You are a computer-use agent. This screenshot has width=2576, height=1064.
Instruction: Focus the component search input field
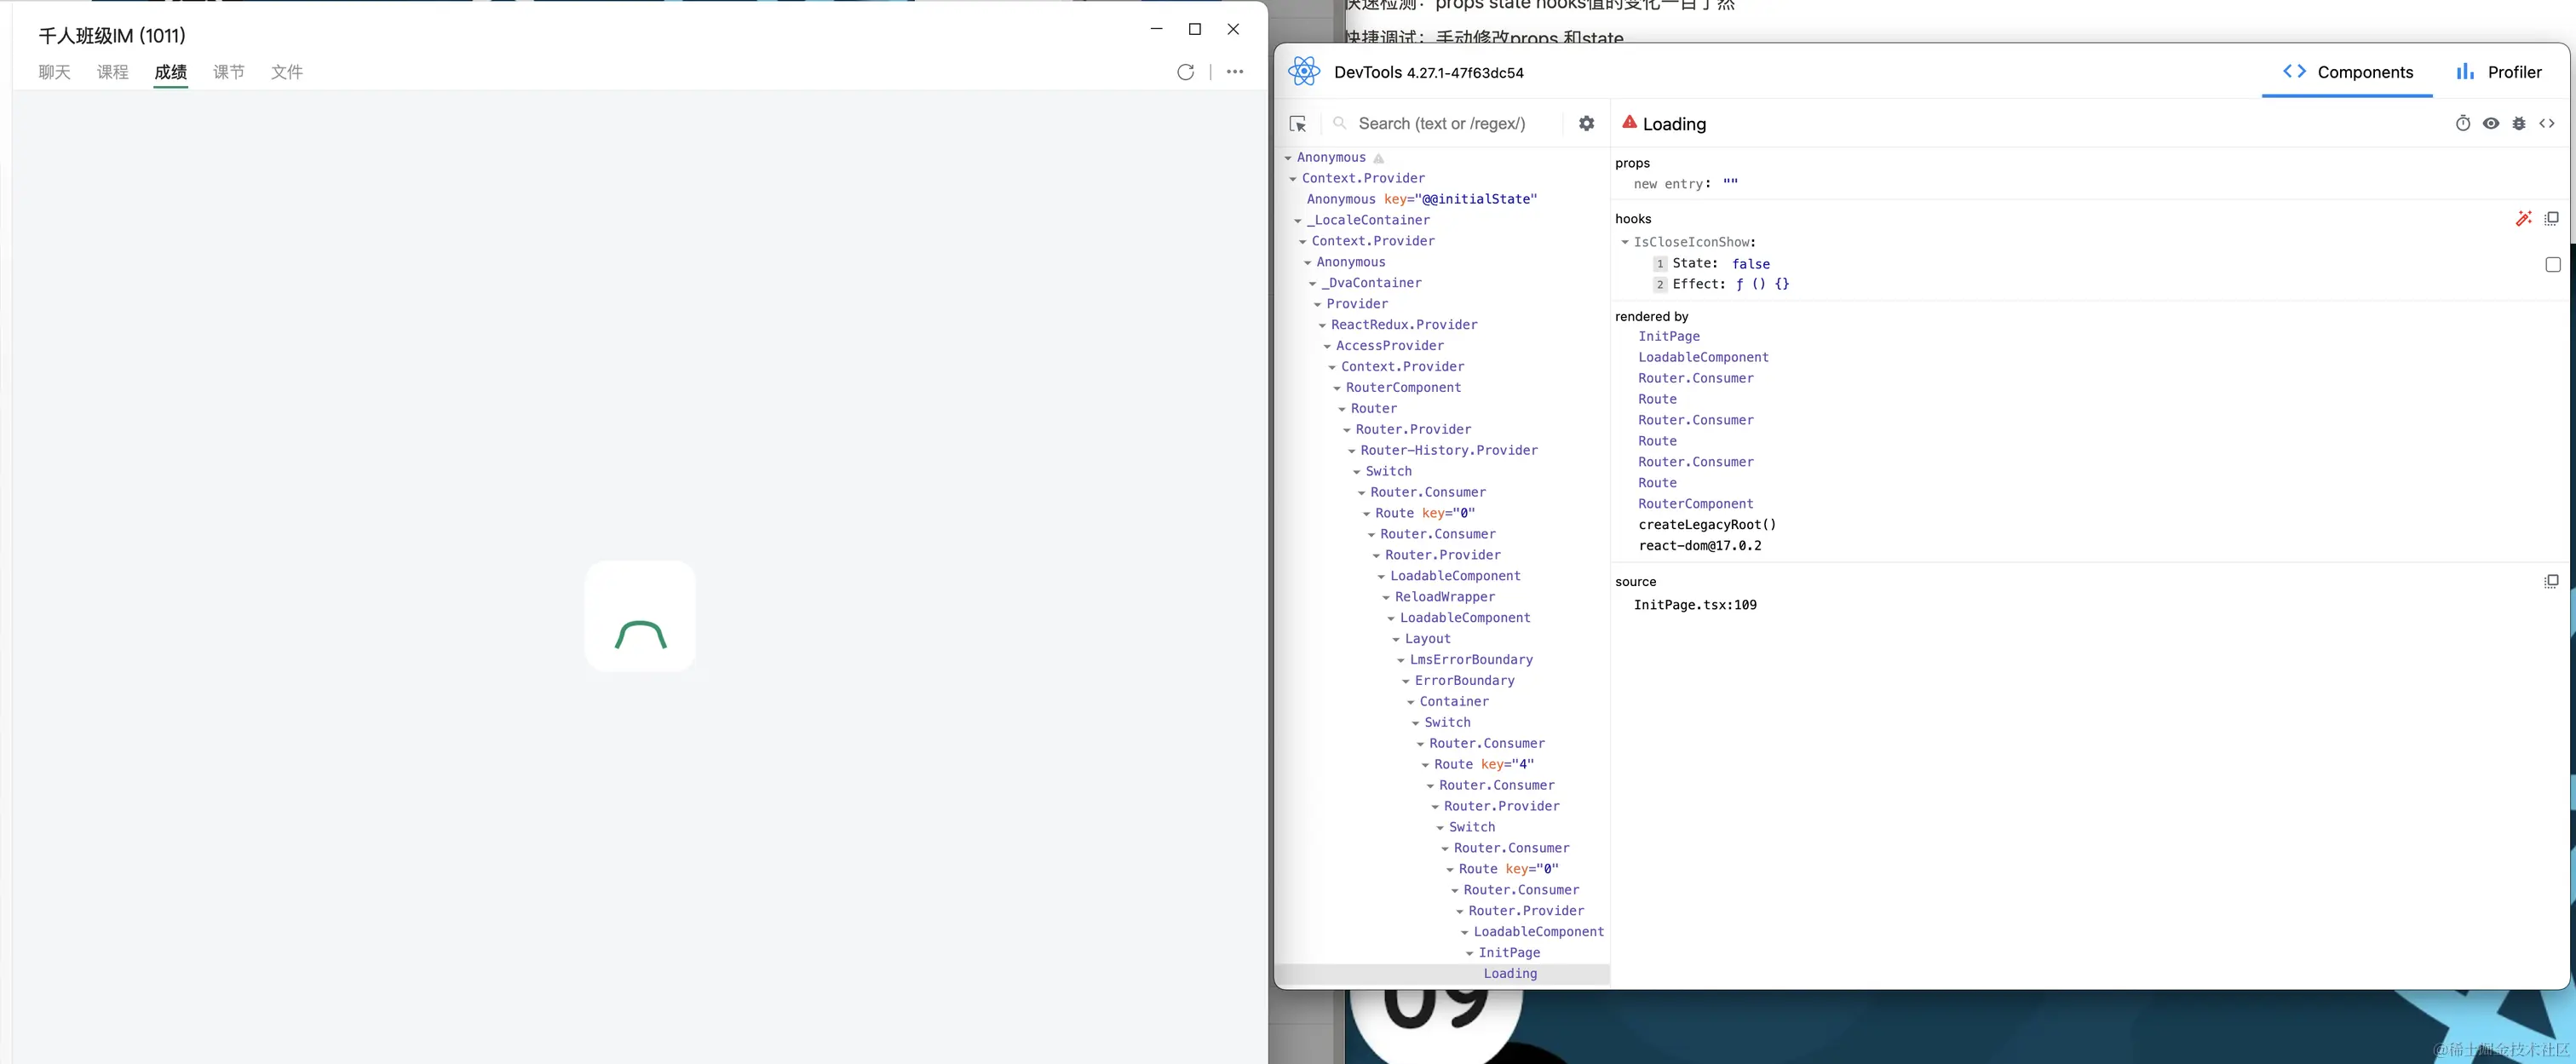1441,124
